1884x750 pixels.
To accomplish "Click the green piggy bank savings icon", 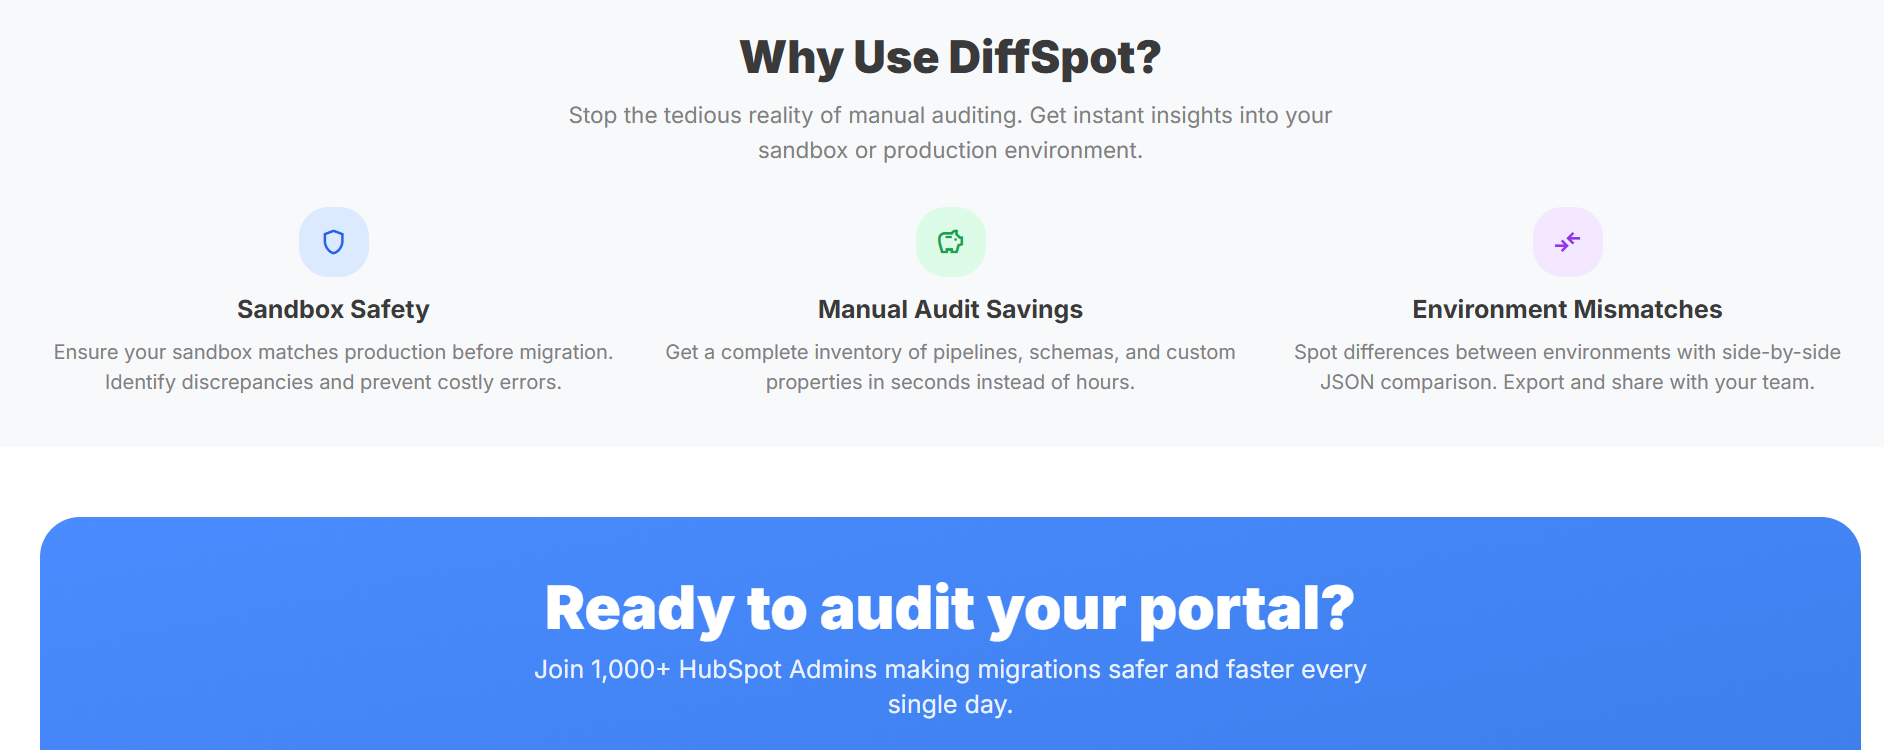I will (951, 242).
